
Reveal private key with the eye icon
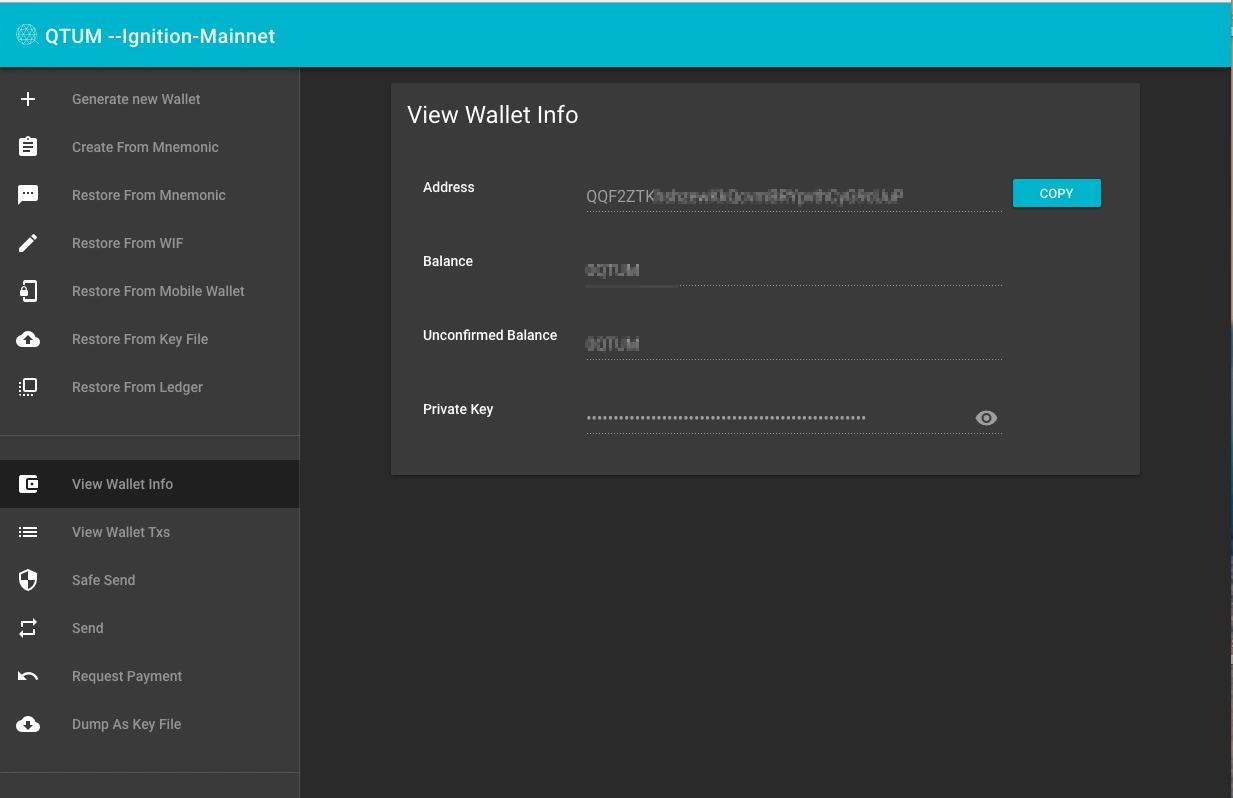click(x=986, y=418)
